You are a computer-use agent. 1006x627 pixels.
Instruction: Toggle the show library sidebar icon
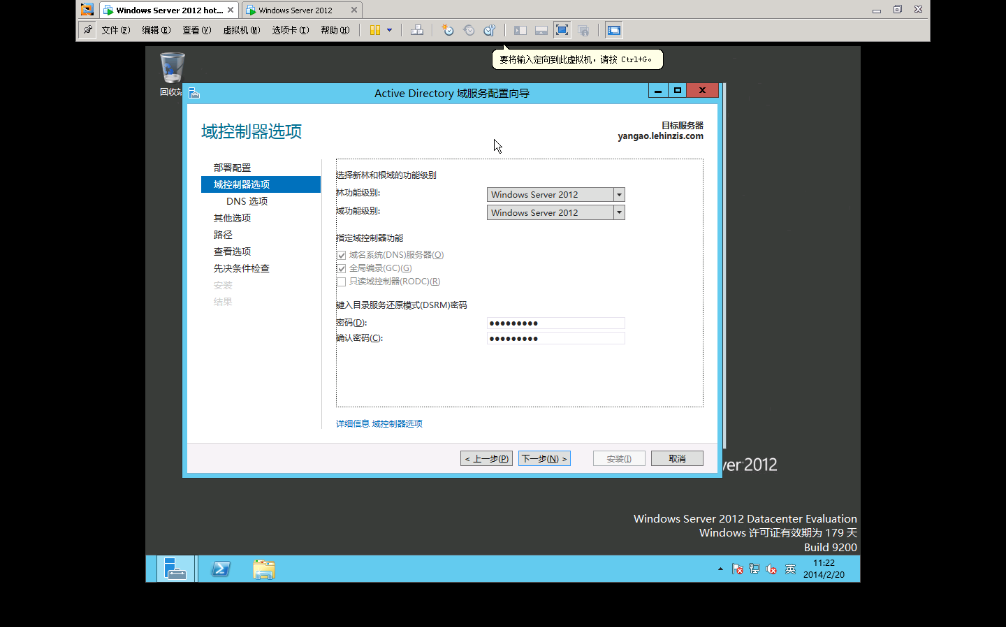point(520,30)
